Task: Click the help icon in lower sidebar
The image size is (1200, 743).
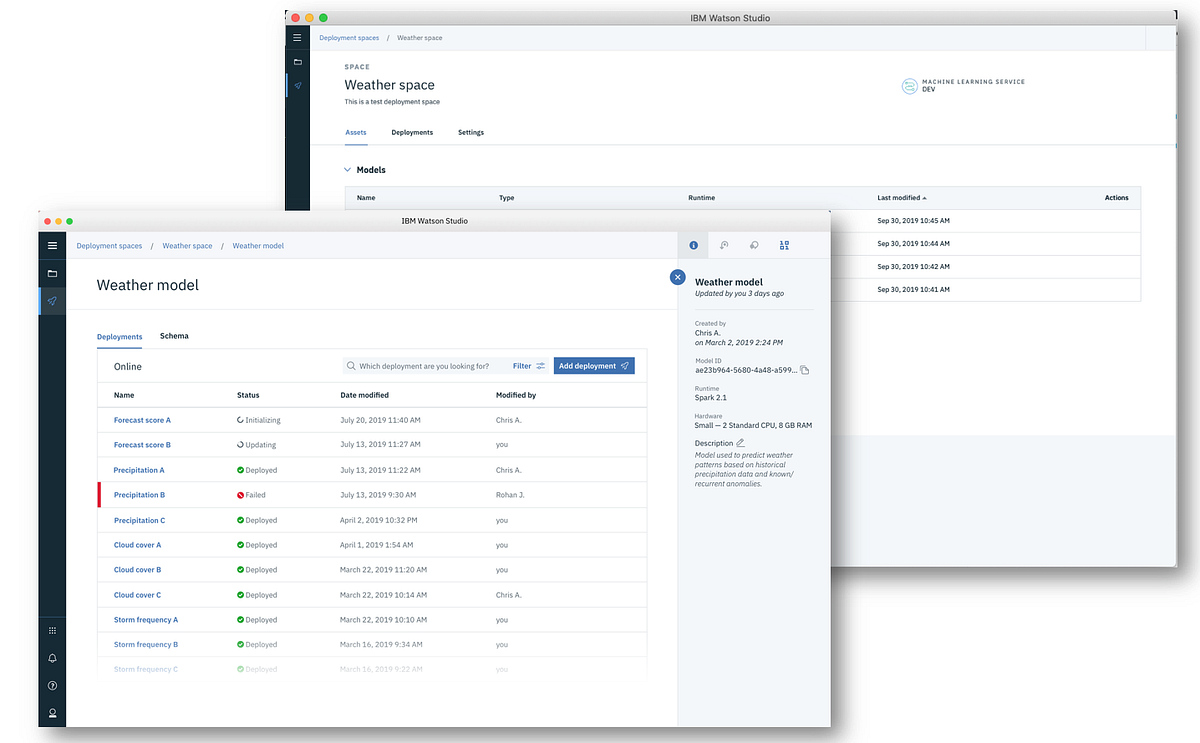Action: coord(52,685)
